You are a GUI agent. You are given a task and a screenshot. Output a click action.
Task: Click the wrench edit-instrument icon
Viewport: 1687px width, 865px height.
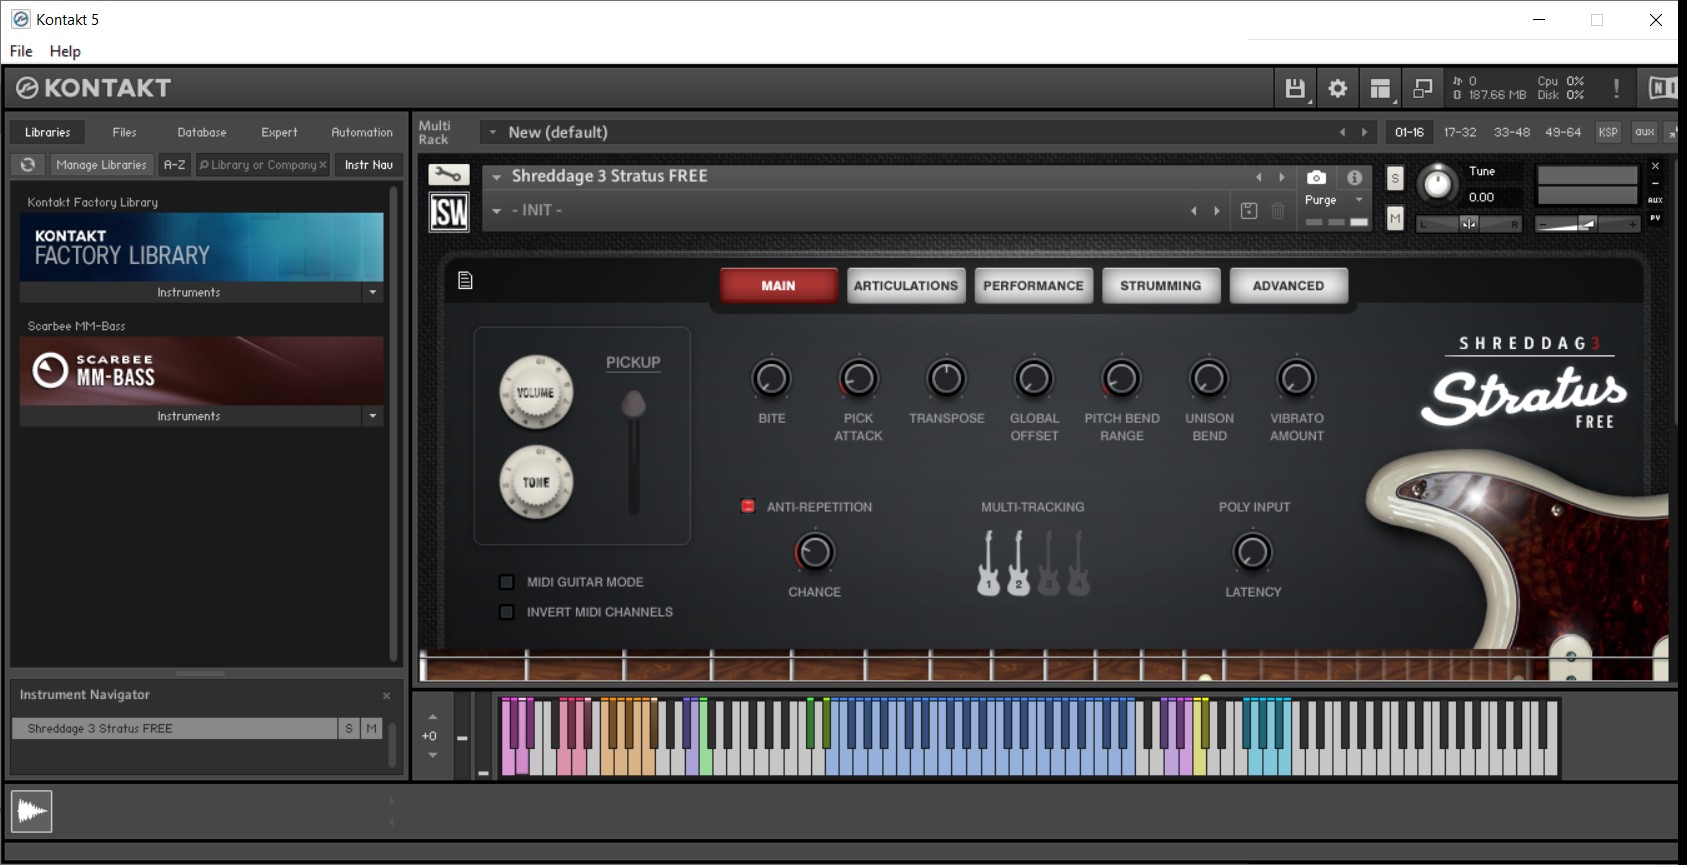coord(448,175)
